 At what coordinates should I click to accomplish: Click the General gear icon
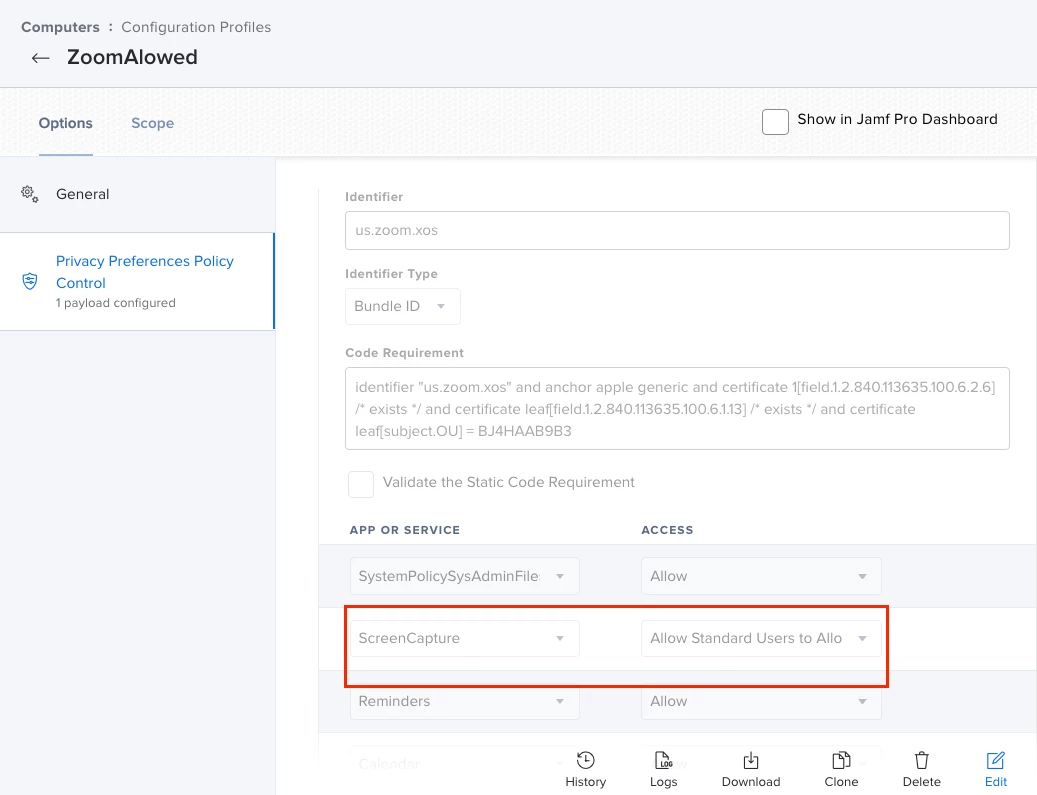point(30,194)
